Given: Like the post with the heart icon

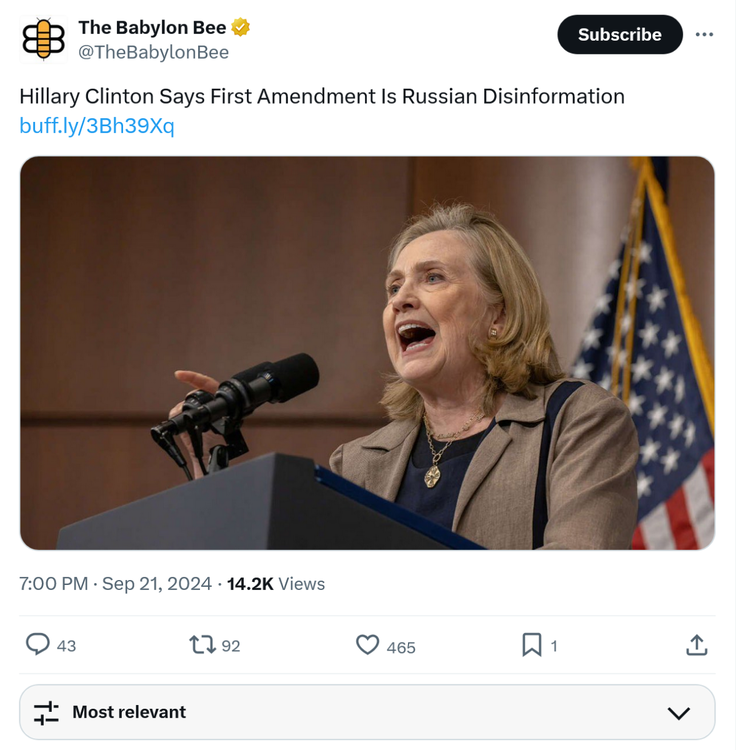Looking at the screenshot, I should pyautogui.click(x=368, y=645).
